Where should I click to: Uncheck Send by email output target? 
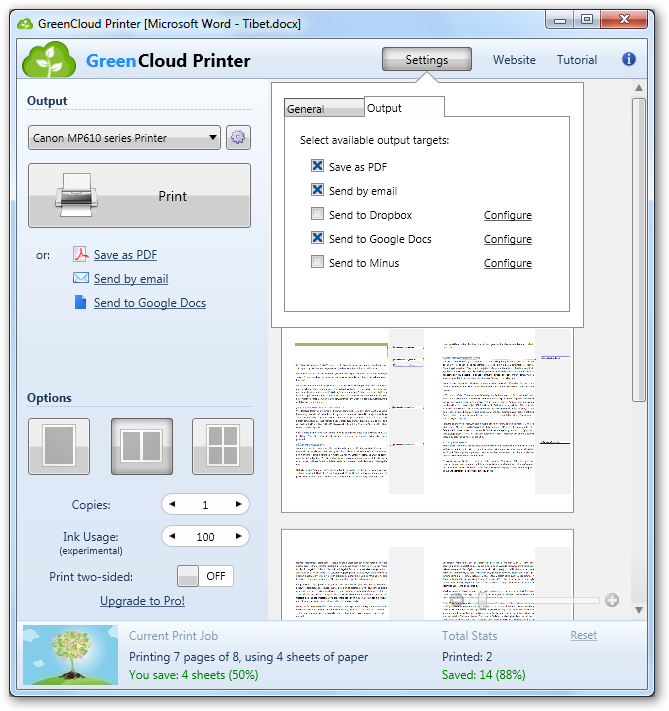317,190
